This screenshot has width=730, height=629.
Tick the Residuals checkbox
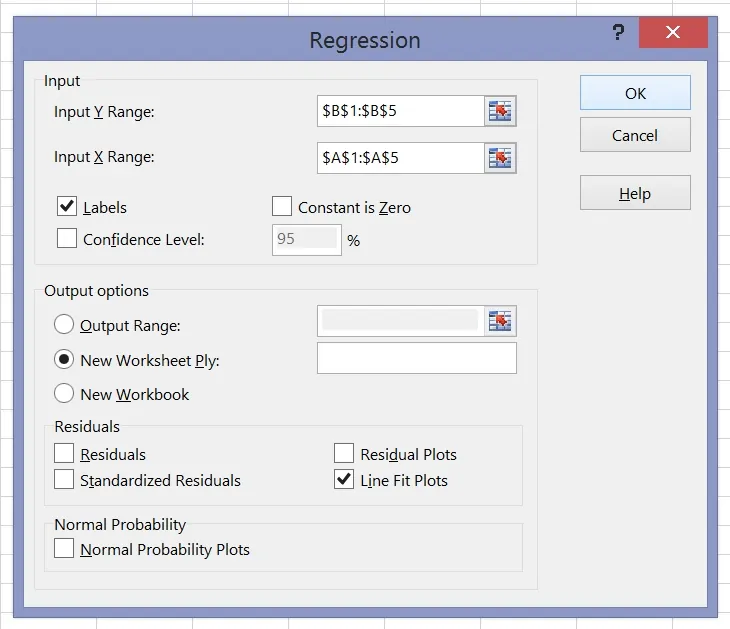65,454
